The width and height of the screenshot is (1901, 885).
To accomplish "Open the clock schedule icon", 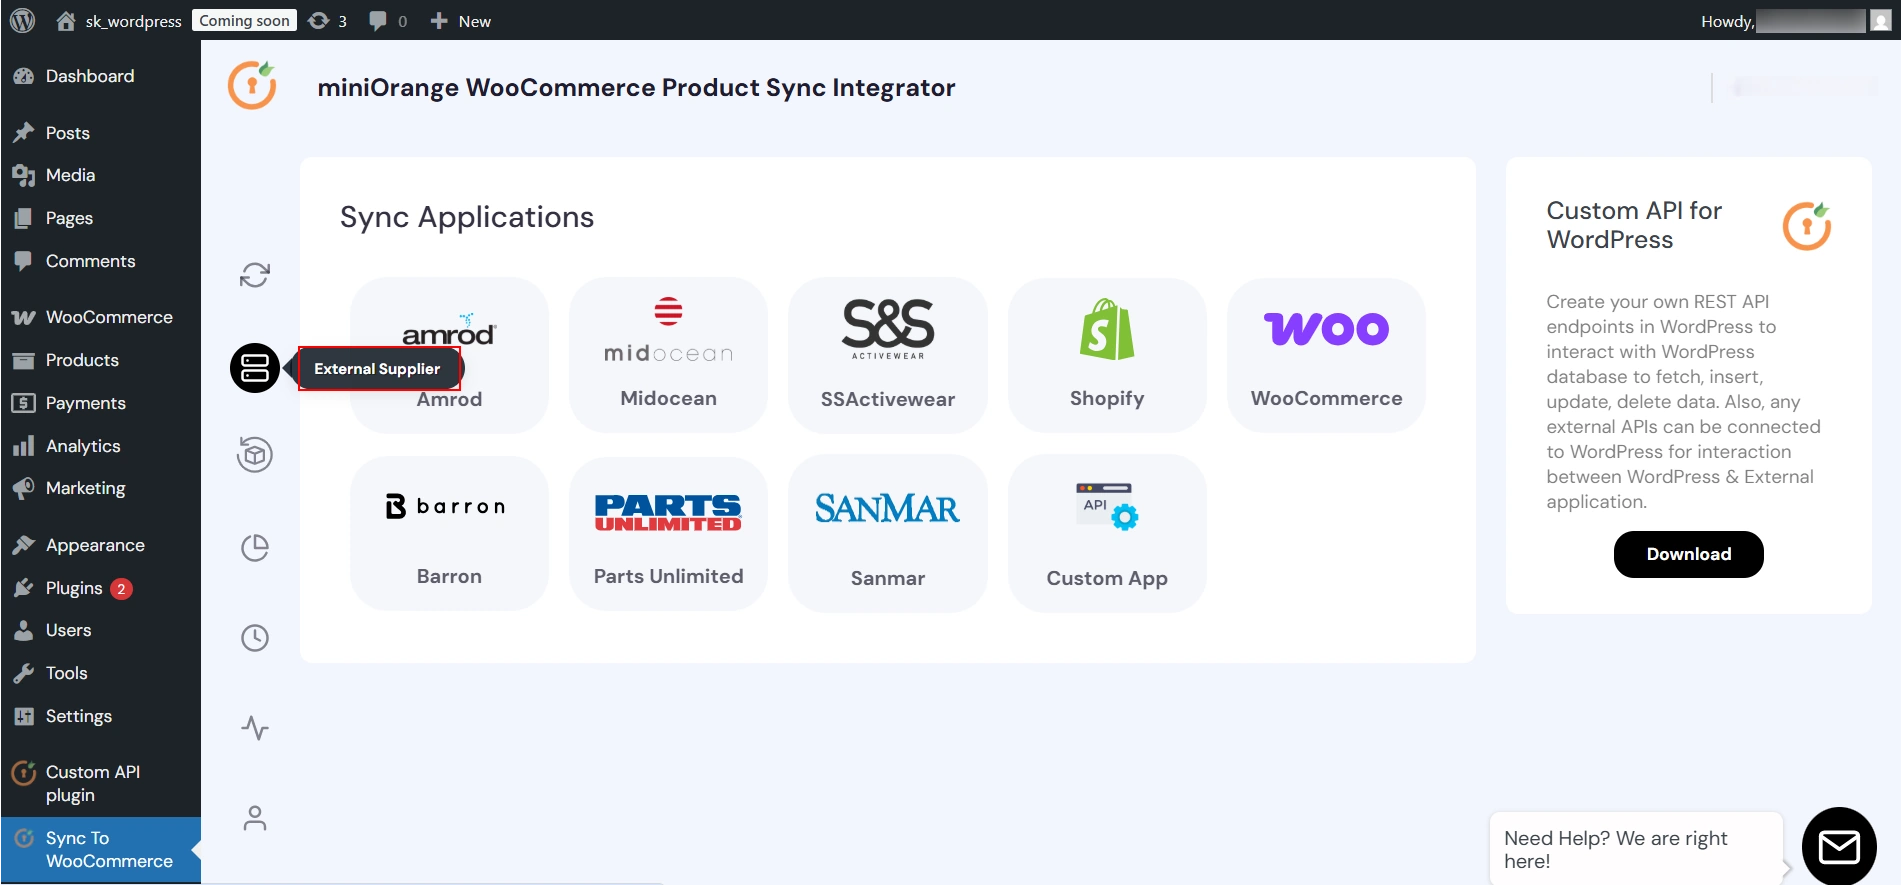I will pos(255,638).
